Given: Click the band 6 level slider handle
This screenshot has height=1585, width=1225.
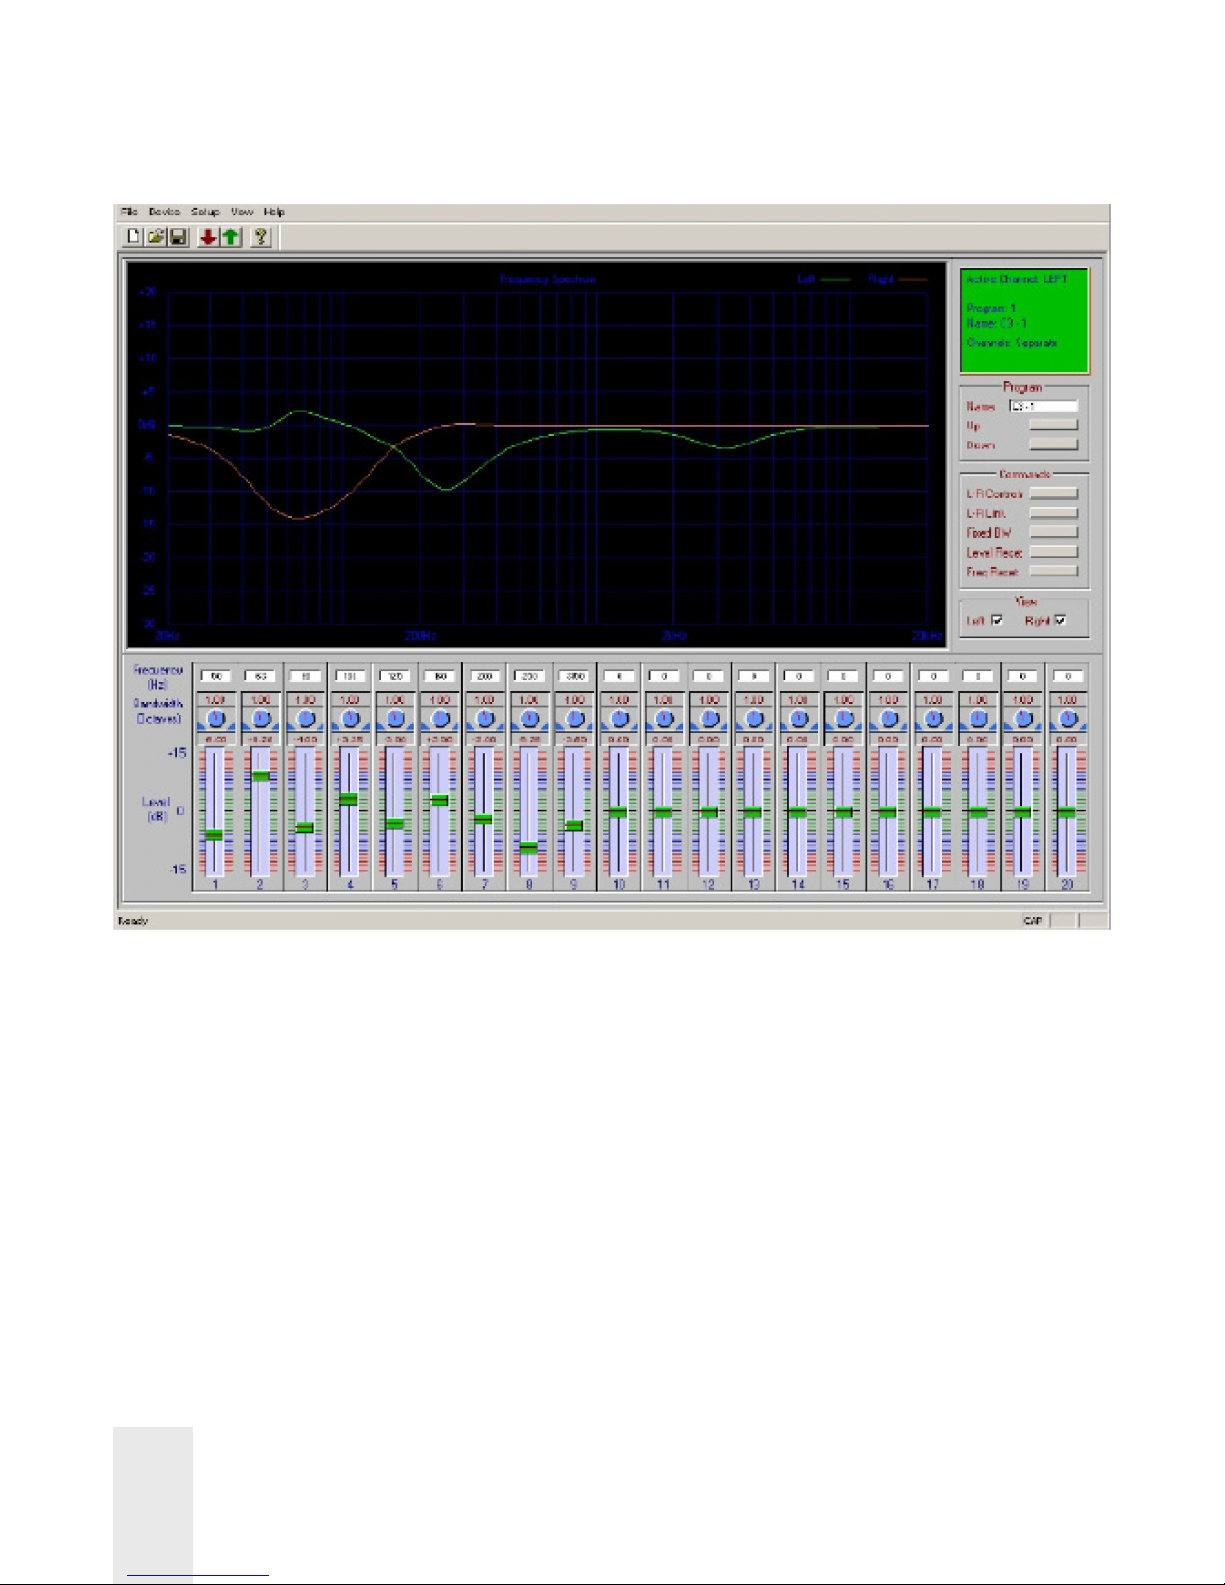Looking at the screenshot, I should coord(438,800).
